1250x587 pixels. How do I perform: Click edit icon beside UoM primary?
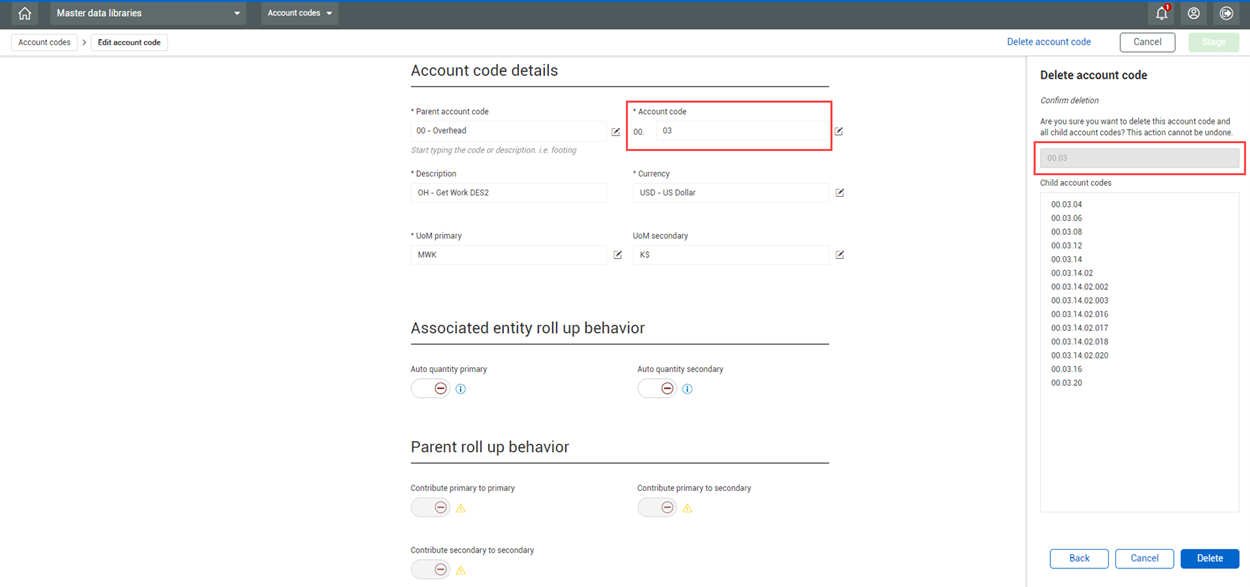[x=617, y=255]
